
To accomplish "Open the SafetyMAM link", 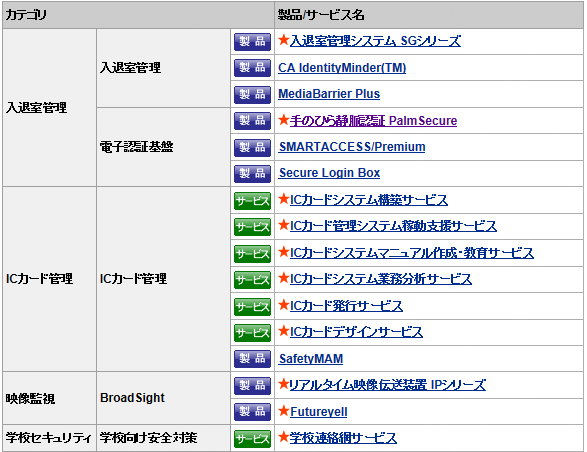I will coord(311,359).
